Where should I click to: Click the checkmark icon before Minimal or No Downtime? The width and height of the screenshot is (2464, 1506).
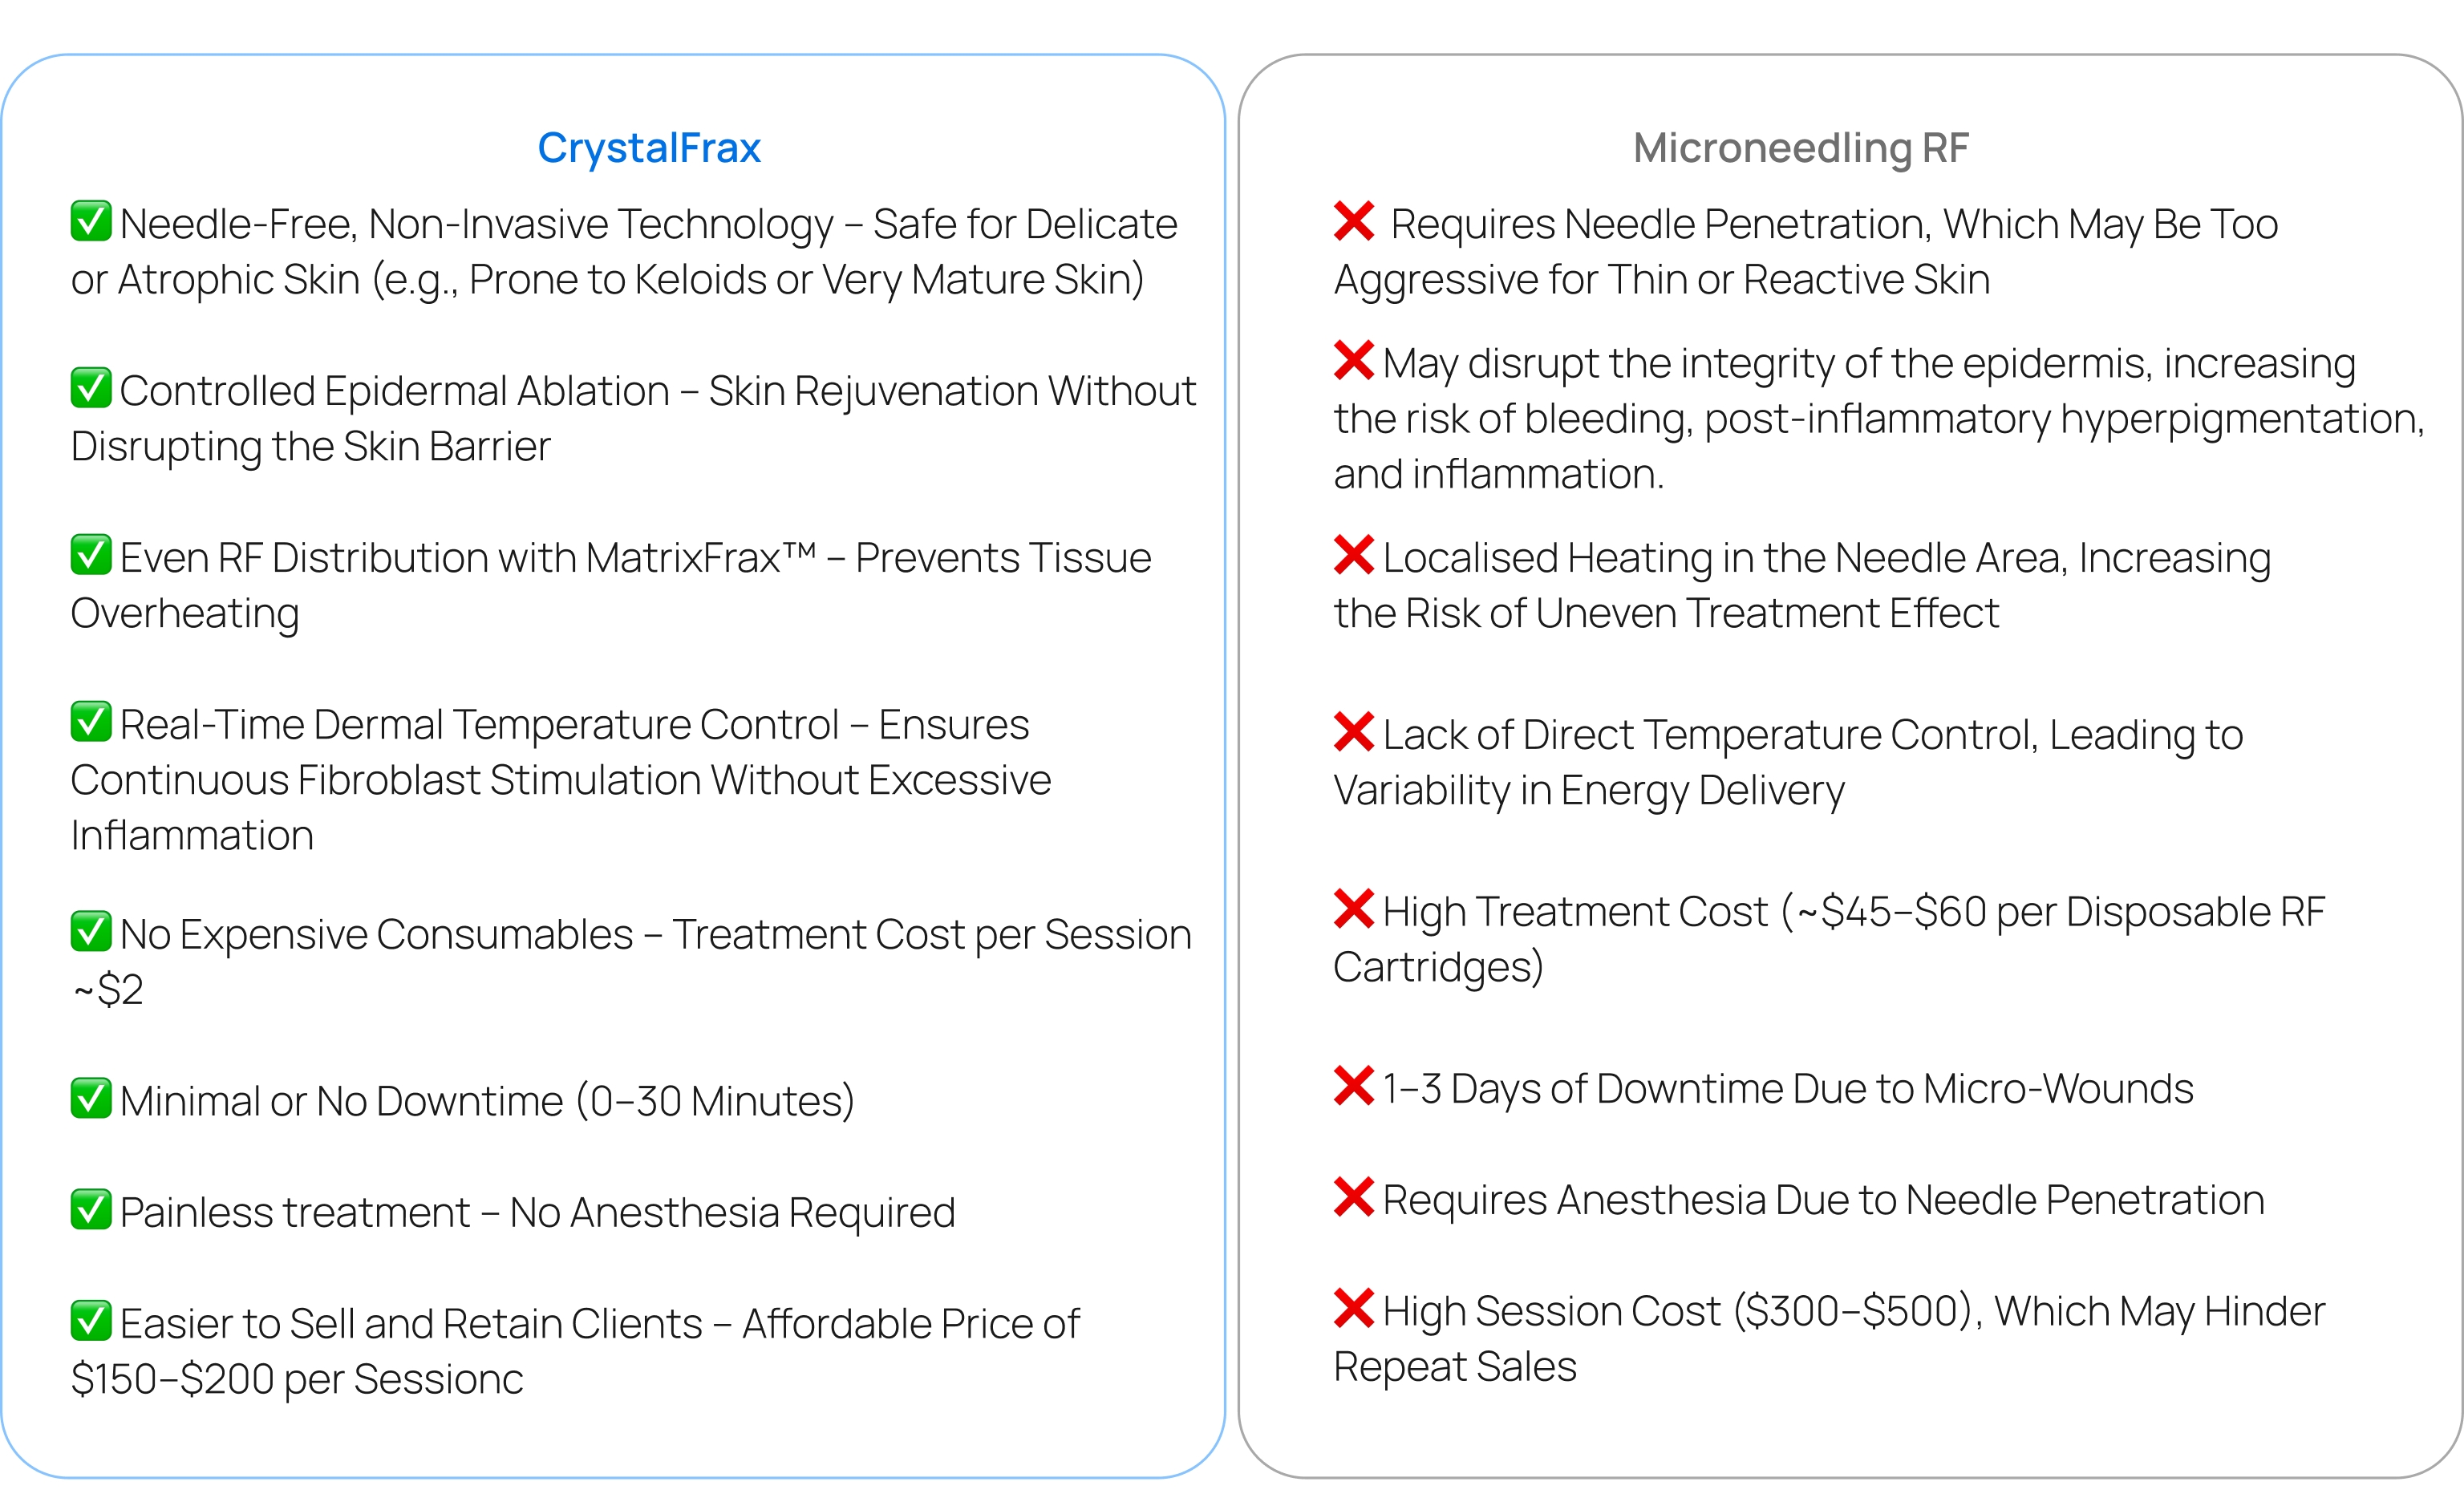pyautogui.click(x=91, y=1098)
